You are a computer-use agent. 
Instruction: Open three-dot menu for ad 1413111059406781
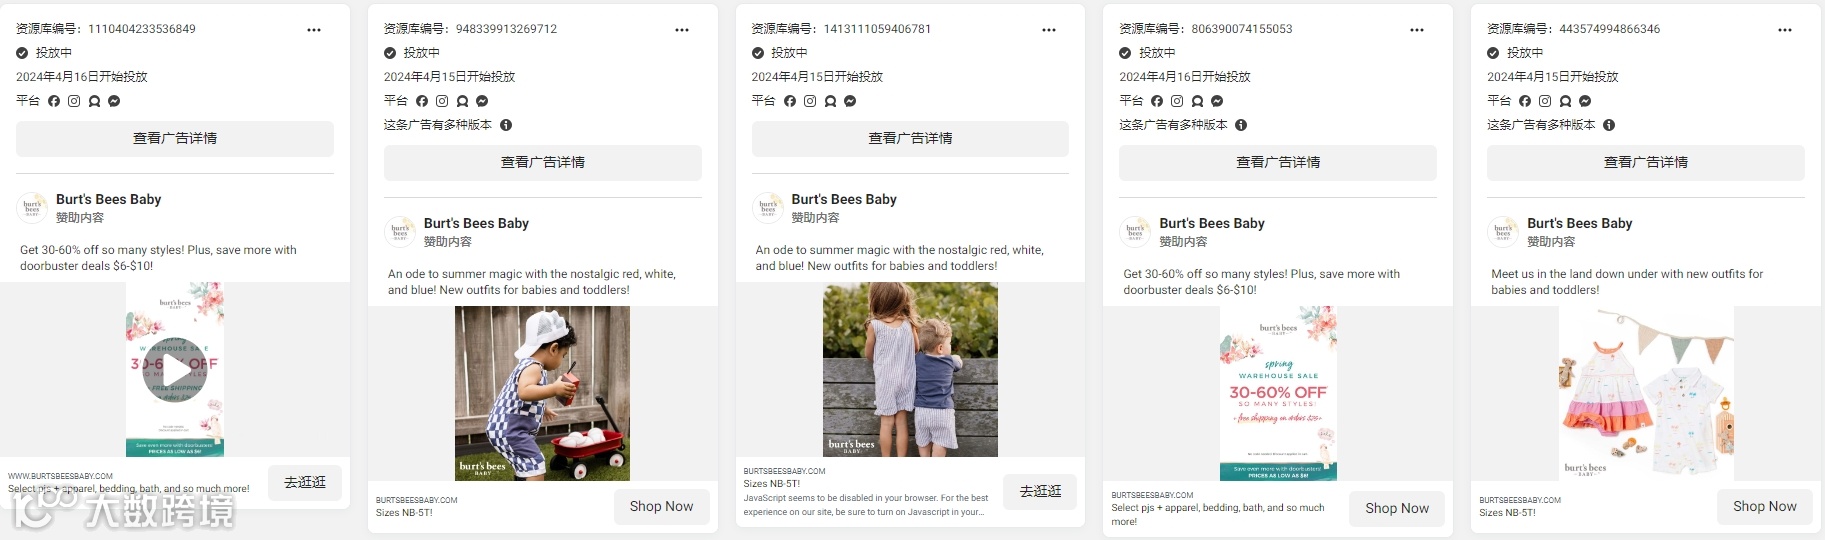point(1049,30)
